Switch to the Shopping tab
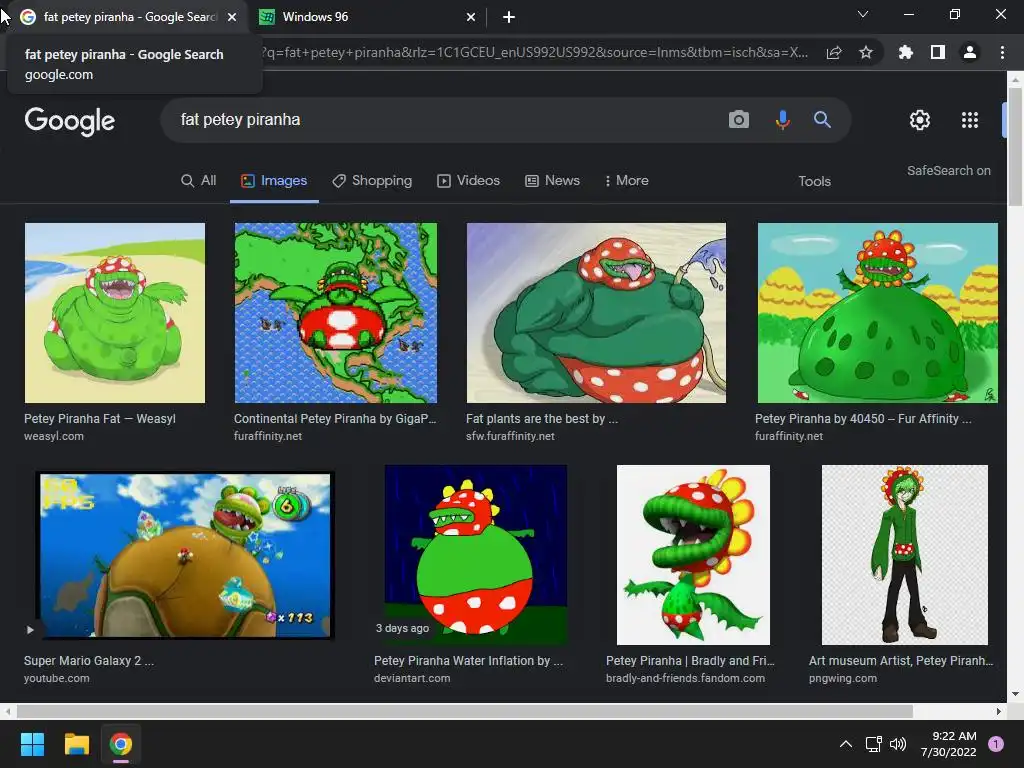This screenshot has width=1024, height=768. (x=372, y=181)
